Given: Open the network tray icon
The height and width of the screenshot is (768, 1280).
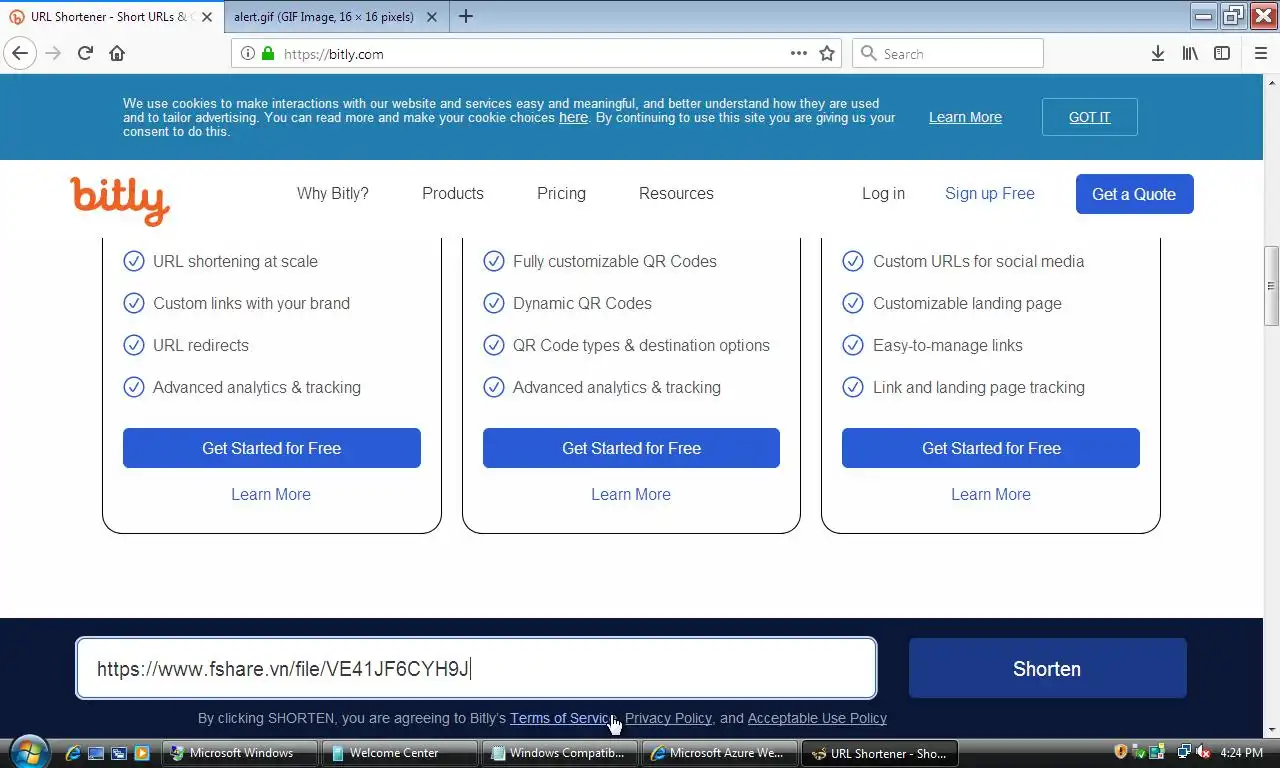Looking at the screenshot, I should coord(1184,752).
